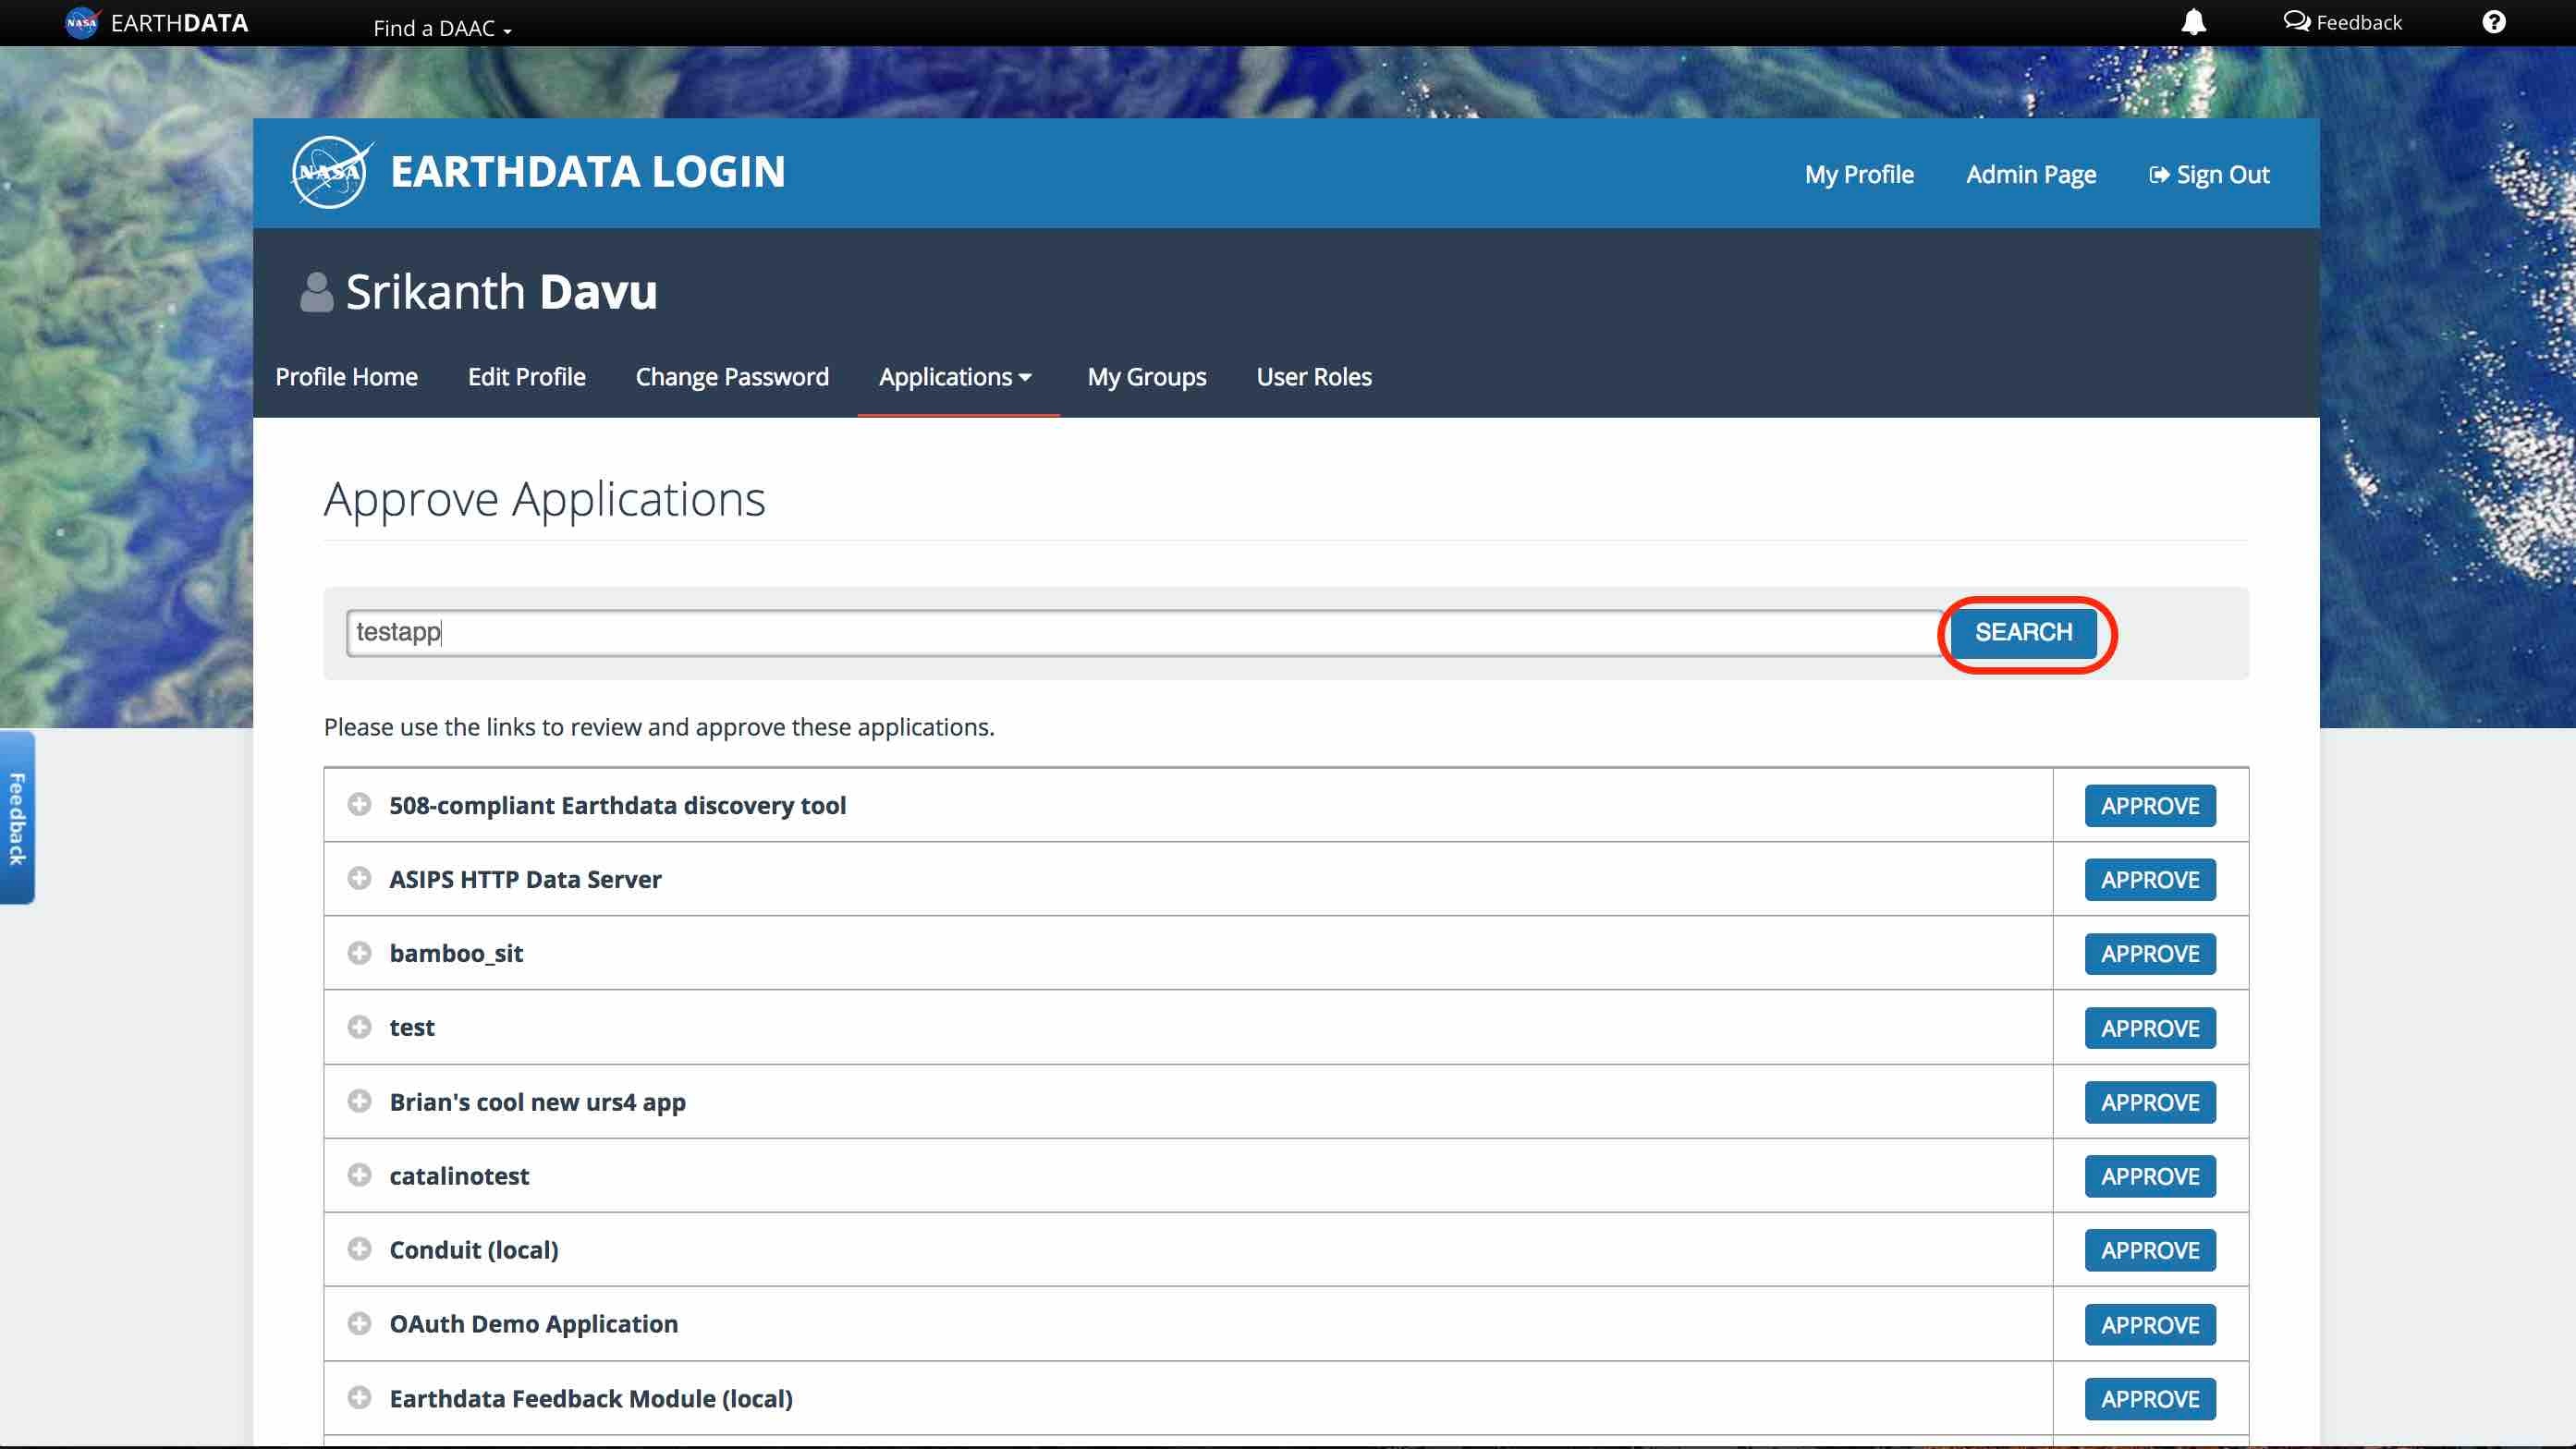
Task: Click the My Profile link
Action: click(1860, 174)
